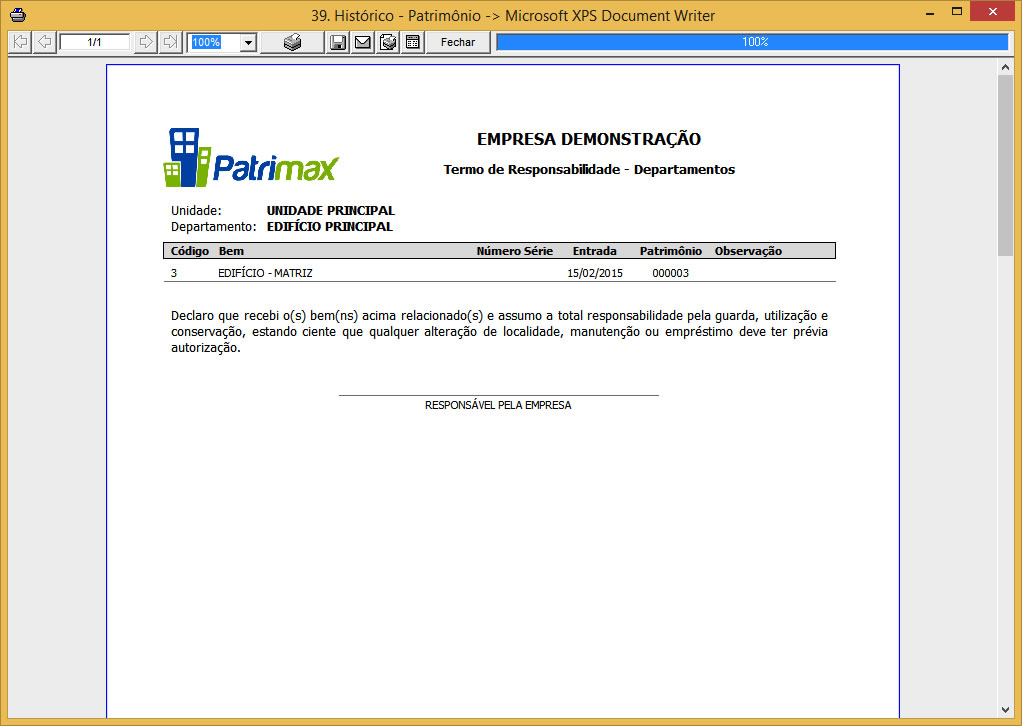Print the report with the printer button
The height and width of the screenshot is (726, 1022).
click(293, 42)
